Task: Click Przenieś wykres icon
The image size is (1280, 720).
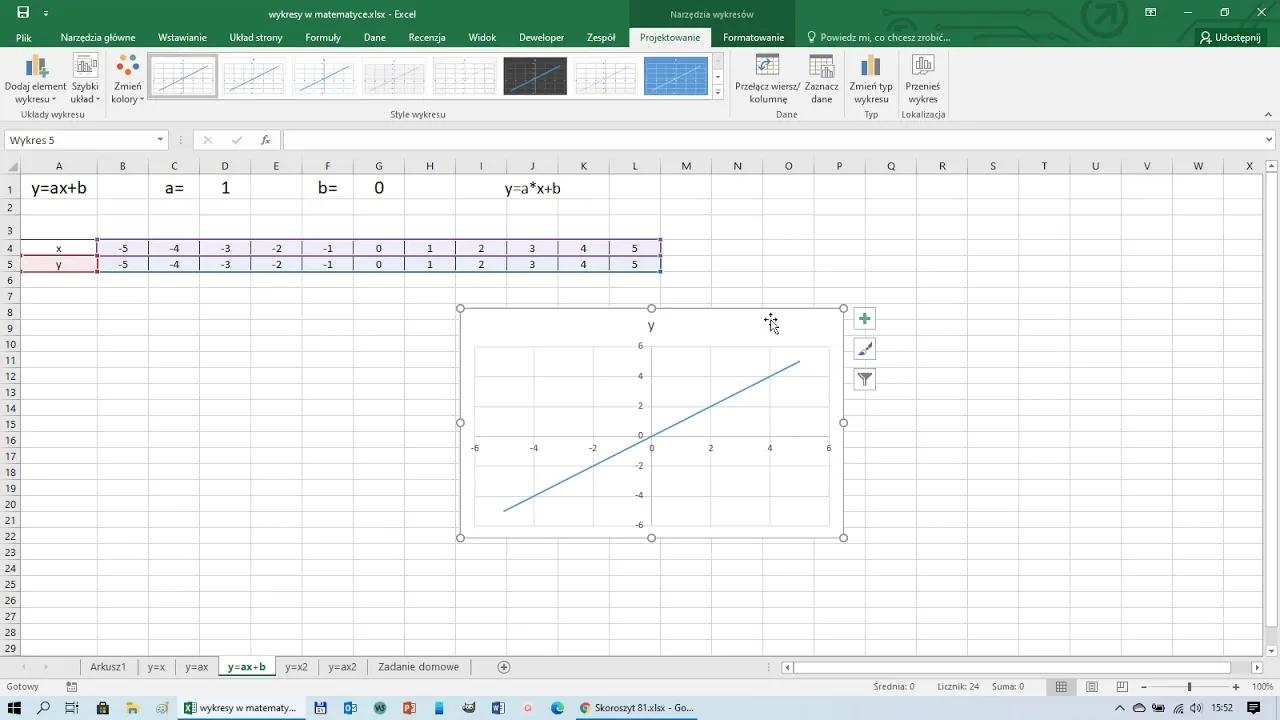Action: click(922, 68)
